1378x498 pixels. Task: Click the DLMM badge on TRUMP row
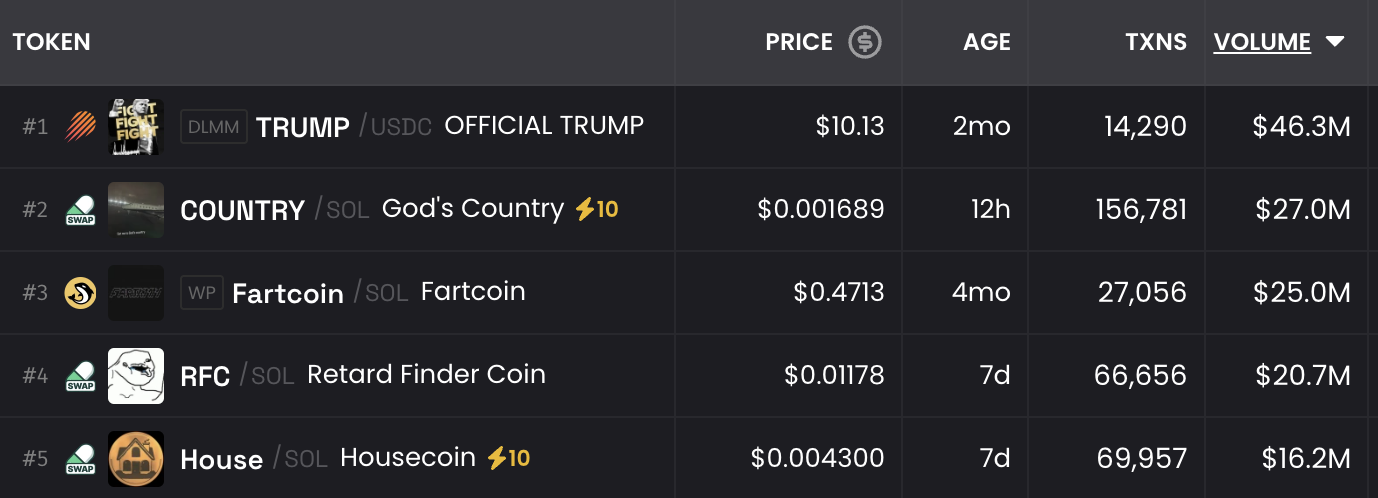click(x=213, y=127)
